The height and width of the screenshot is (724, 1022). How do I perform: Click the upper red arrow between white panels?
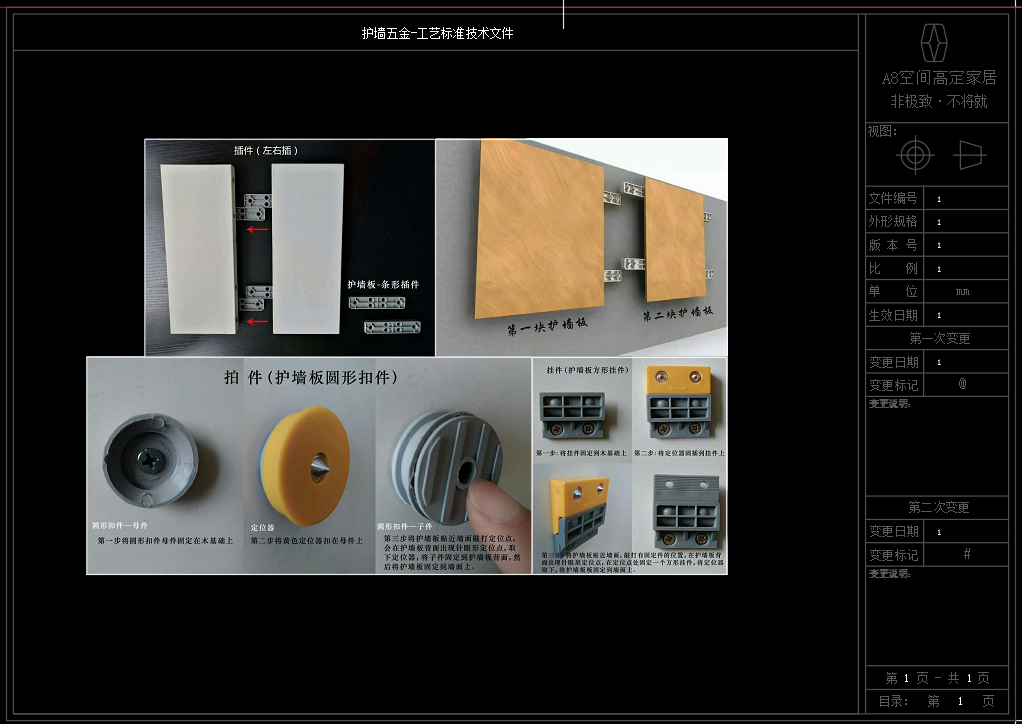pyautogui.click(x=258, y=229)
